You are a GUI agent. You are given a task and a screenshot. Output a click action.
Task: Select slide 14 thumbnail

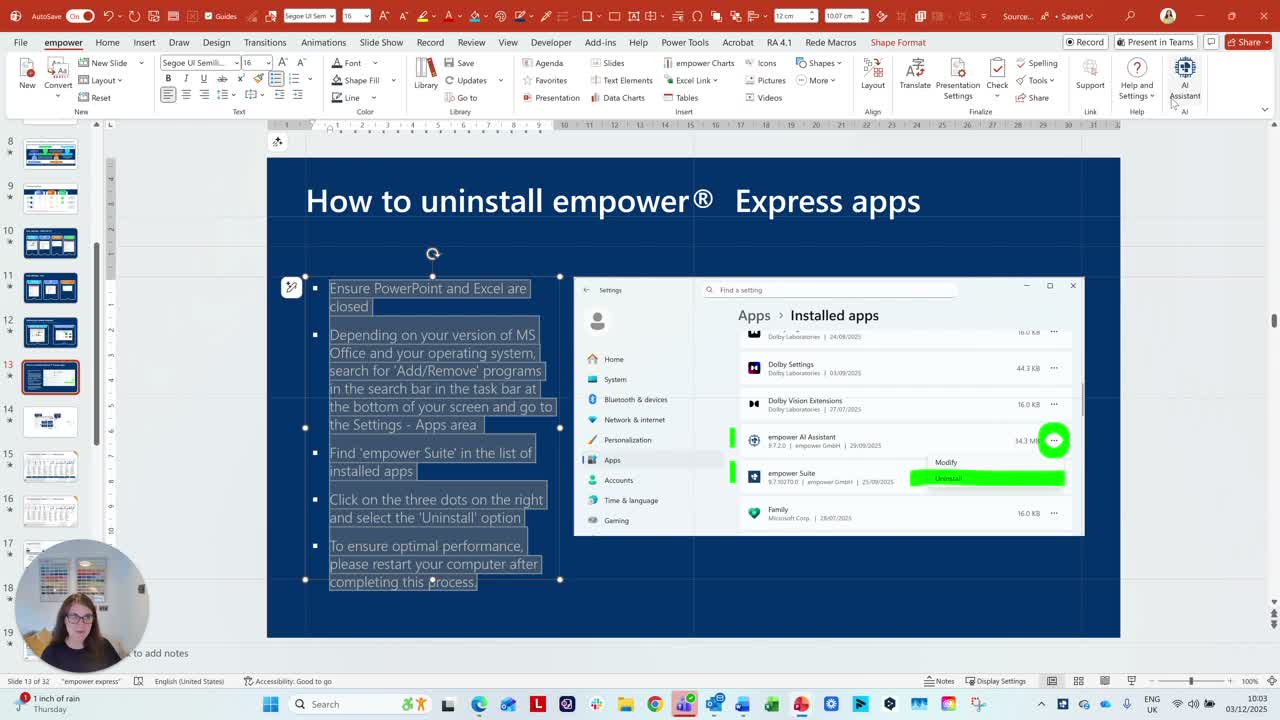click(x=50, y=421)
